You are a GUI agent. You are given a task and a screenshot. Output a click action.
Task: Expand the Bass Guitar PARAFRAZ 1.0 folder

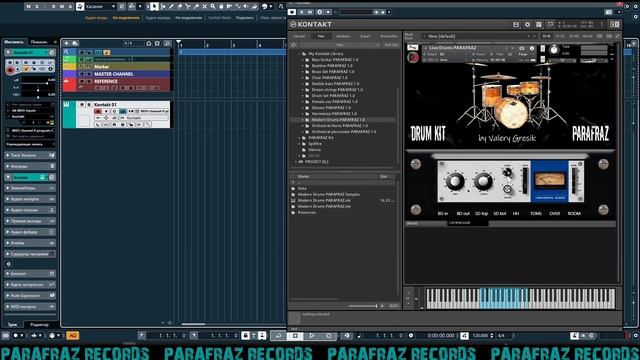[303, 60]
